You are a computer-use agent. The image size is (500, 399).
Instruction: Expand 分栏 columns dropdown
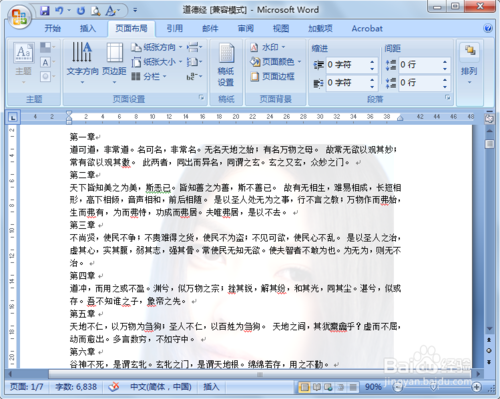[164, 77]
